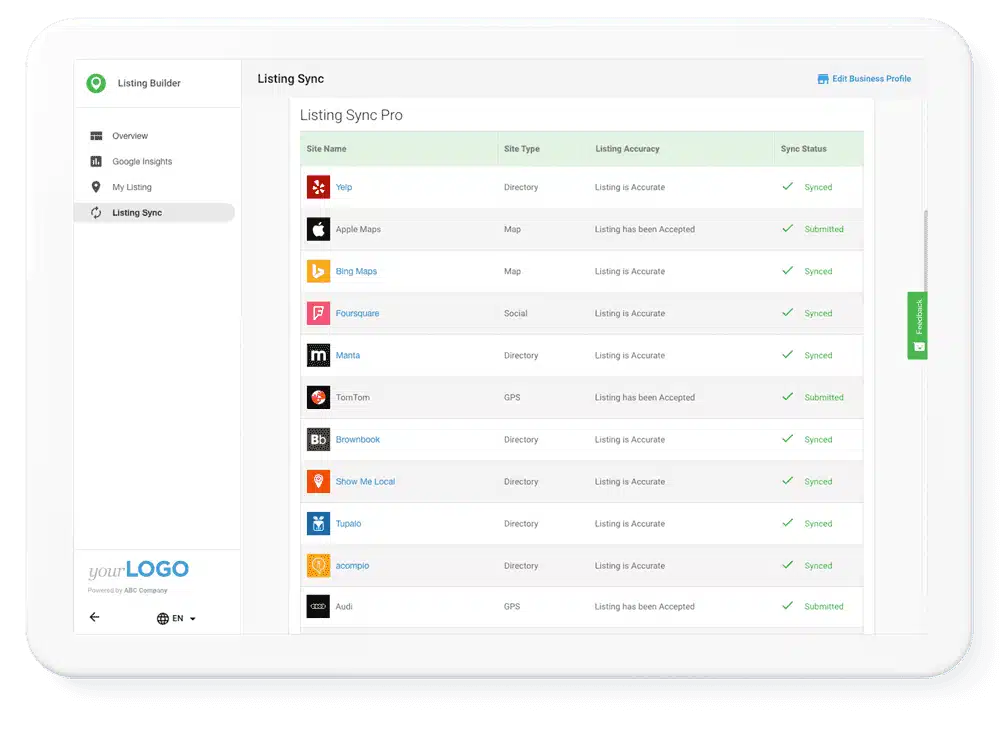
Task: Click the Manta icon
Action: point(318,355)
